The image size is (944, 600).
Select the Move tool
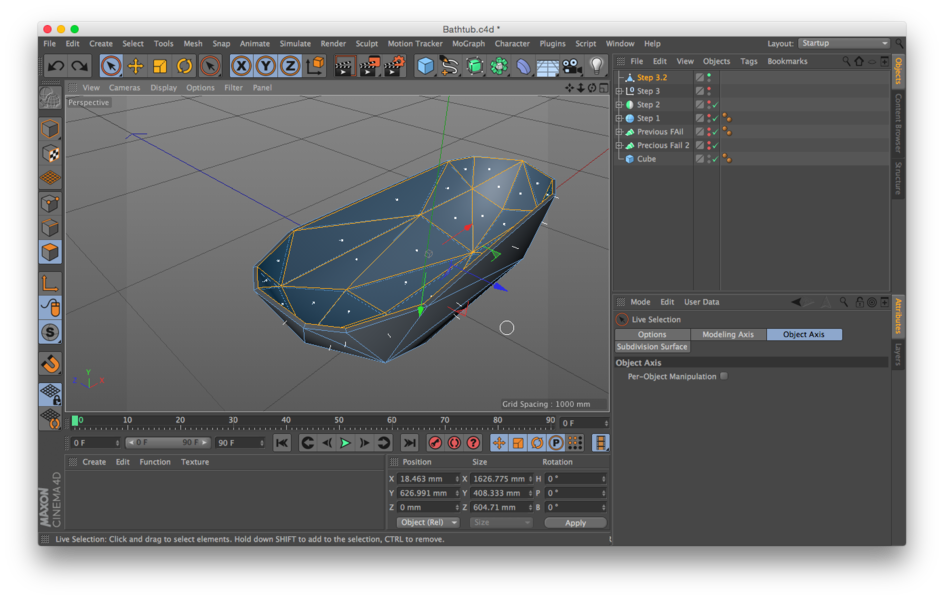tap(135, 66)
